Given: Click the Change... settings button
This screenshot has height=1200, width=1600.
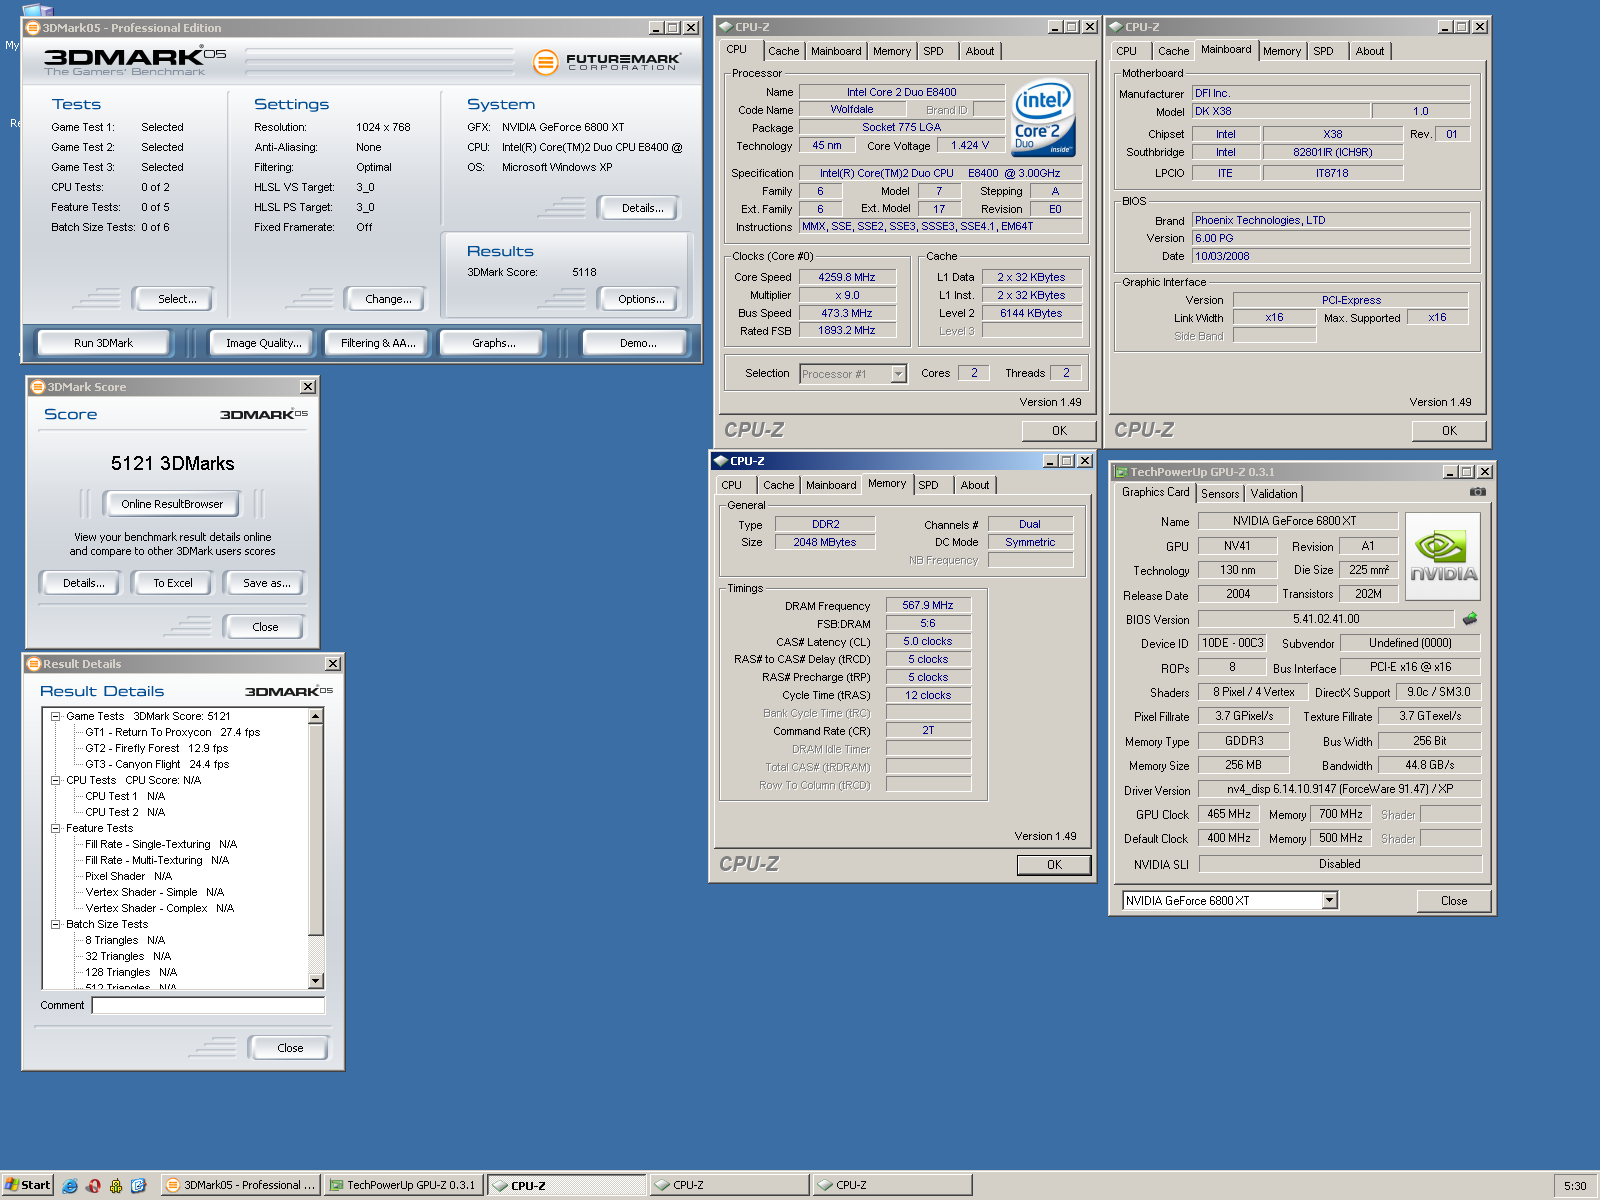Looking at the screenshot, I should [388, 299].
